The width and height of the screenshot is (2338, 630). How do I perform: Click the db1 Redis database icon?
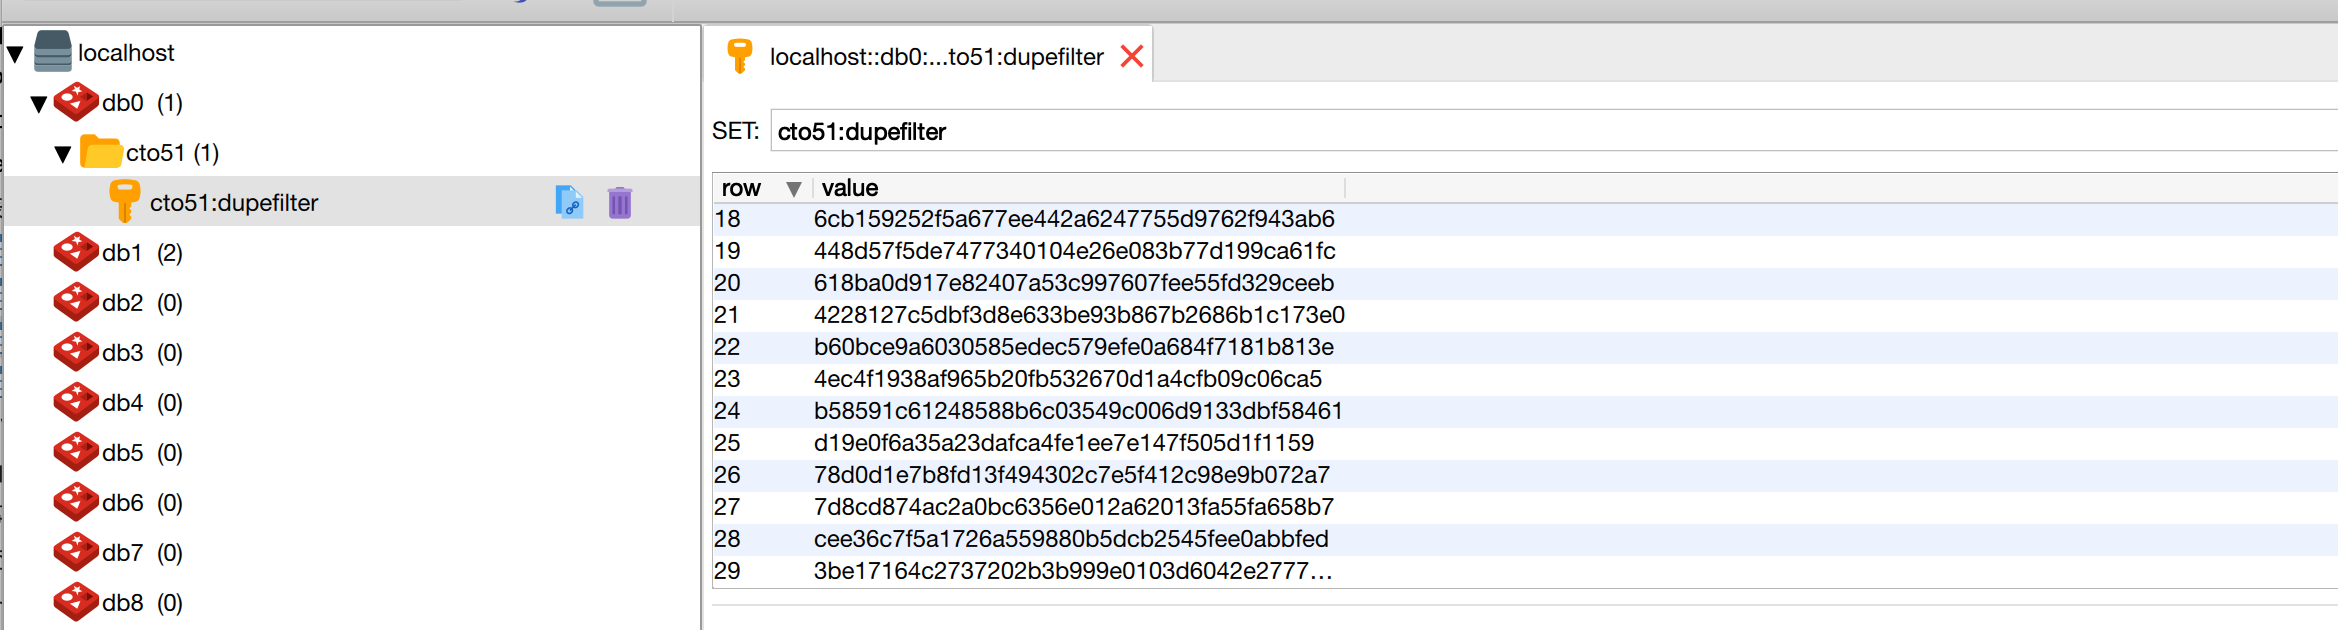click(x=76, y=252)
